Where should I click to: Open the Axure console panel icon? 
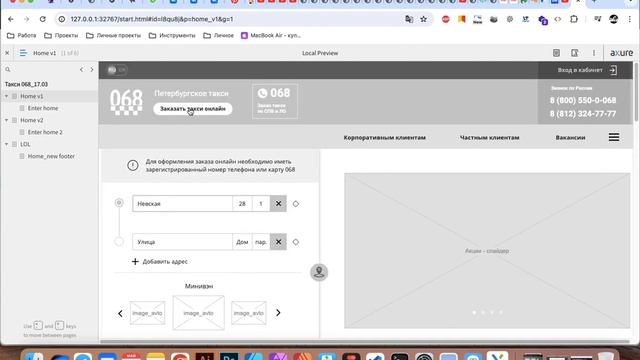(x=574, y=53)
